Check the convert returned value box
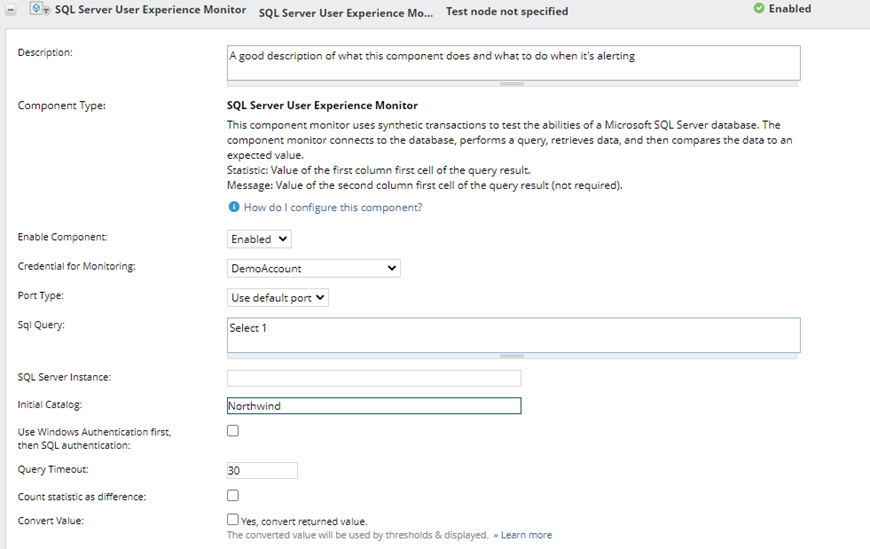 [233, 520]
